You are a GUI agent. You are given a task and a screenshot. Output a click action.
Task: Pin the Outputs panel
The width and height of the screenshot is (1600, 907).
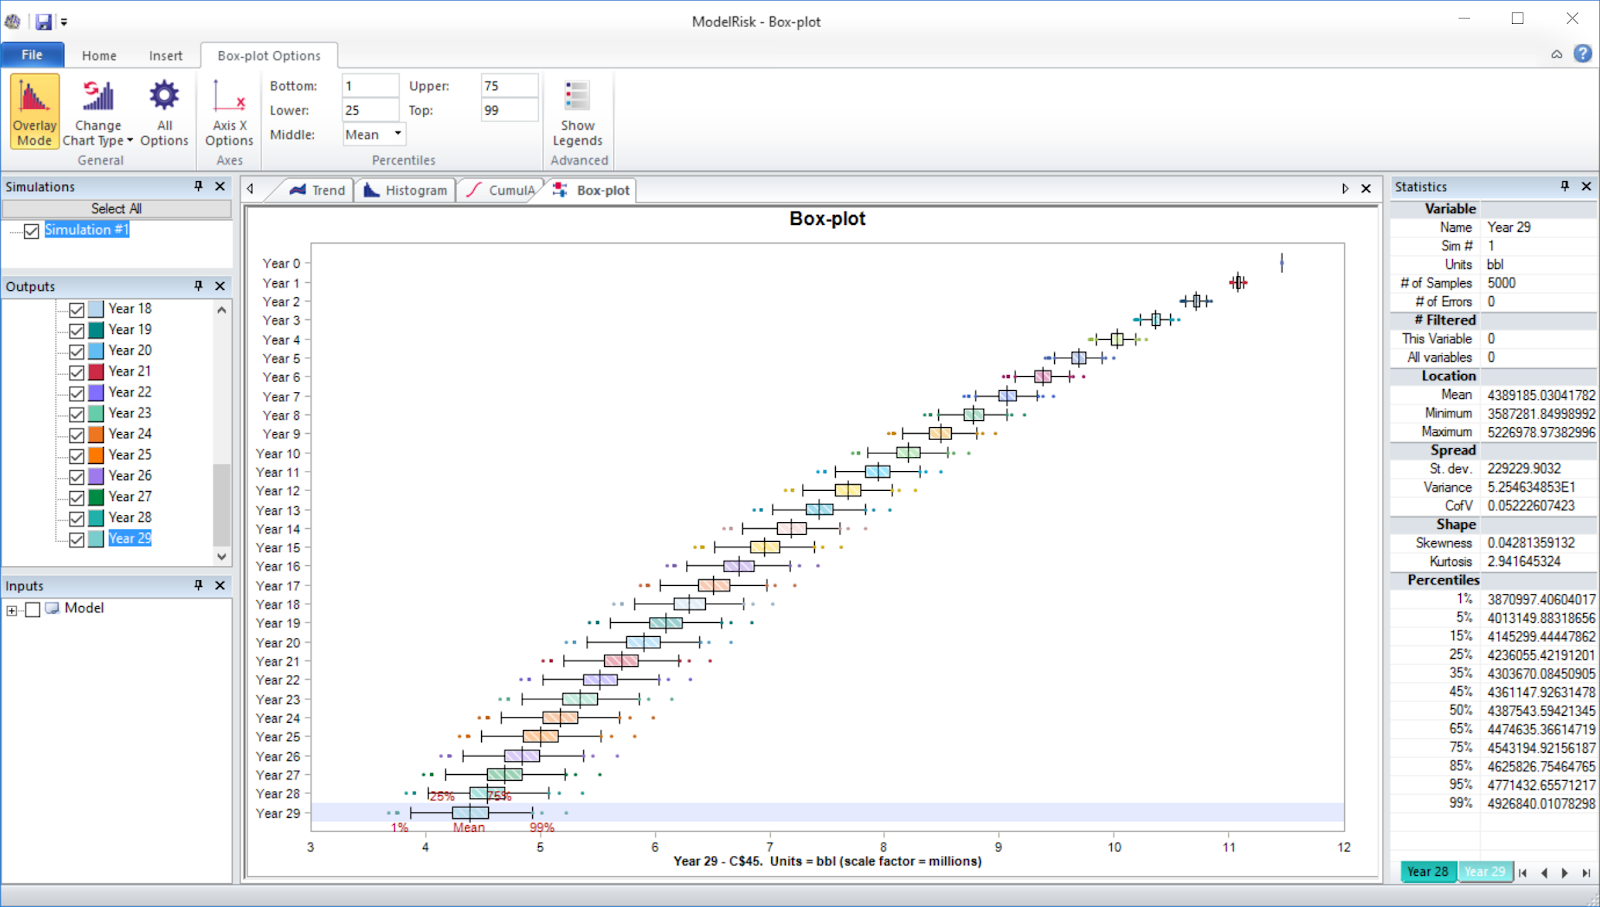197,286
